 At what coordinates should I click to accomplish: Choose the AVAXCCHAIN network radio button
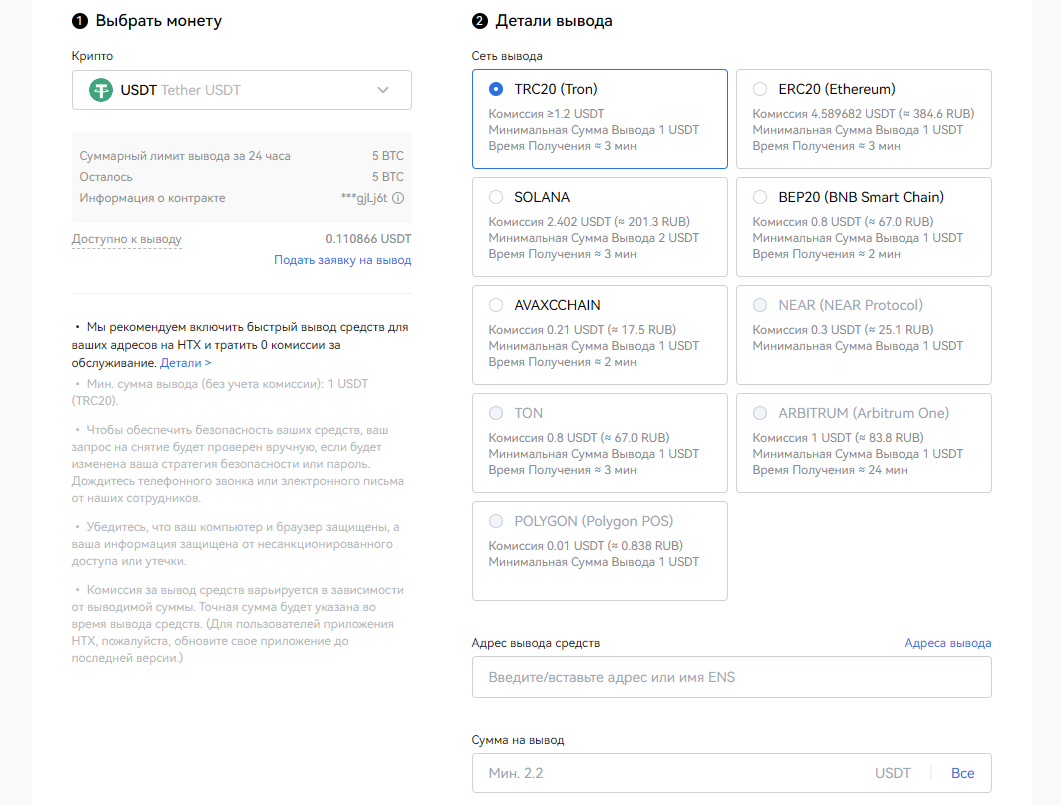(496, 305)
